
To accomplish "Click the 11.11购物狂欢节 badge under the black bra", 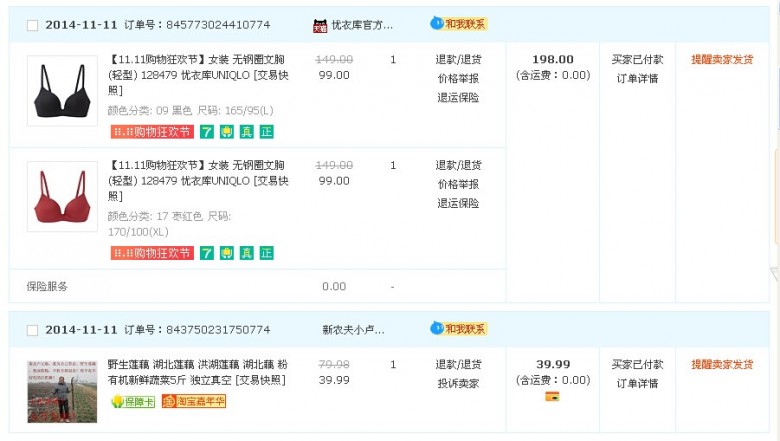I will (x=151, y=132).
